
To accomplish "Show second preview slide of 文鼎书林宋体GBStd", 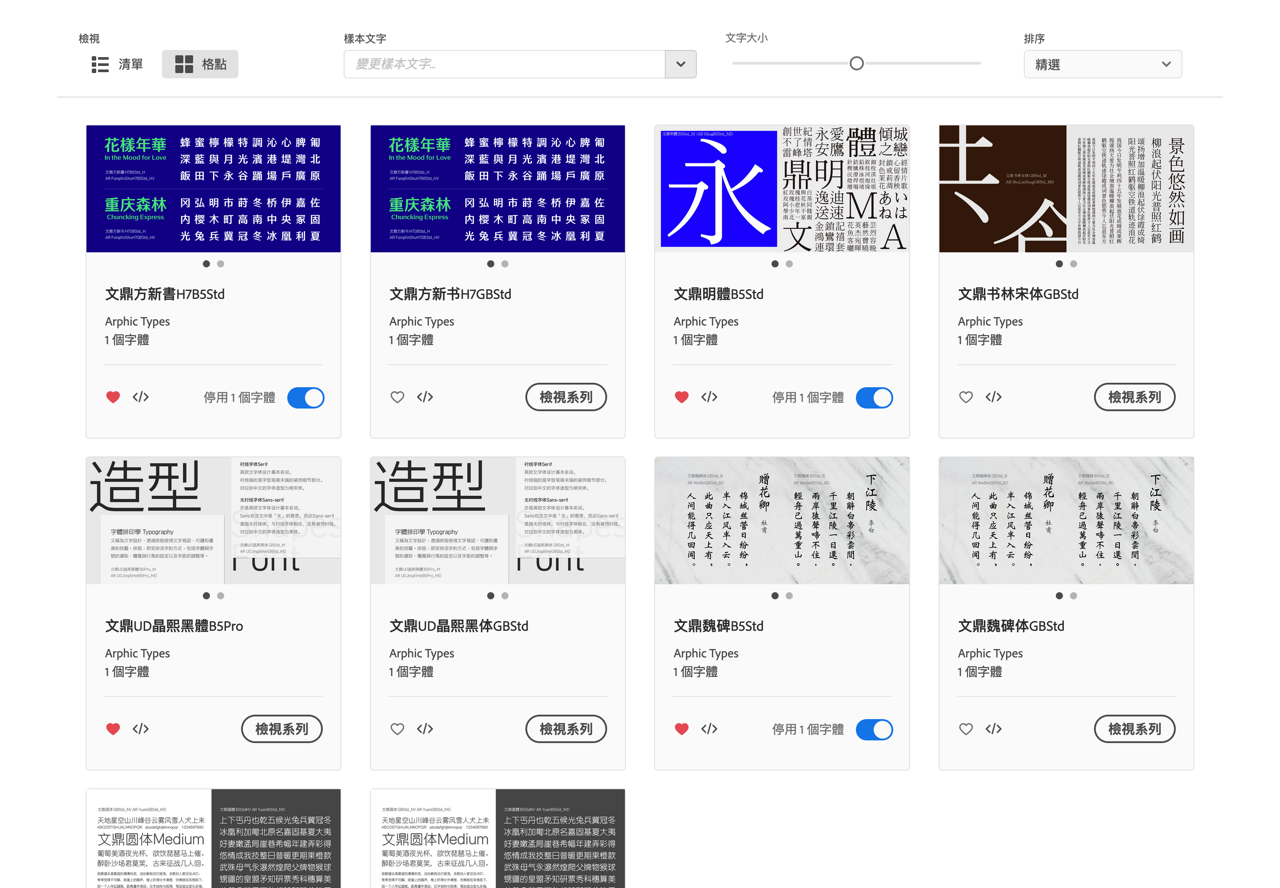I will (1073, 264).
